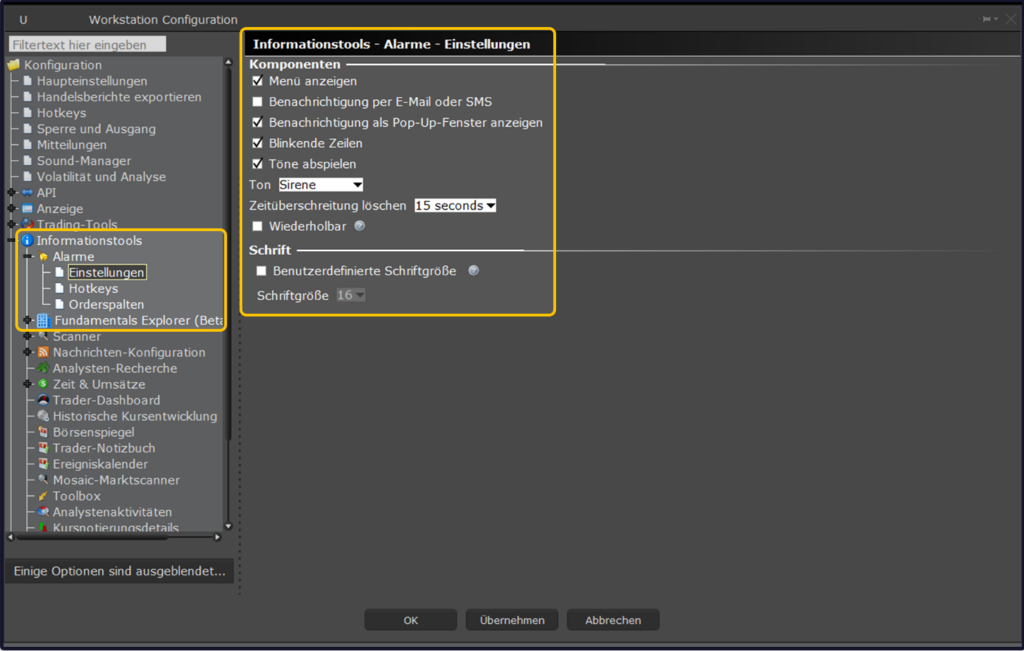The image size is (1024, 651).
Task: Open Zeitüberschreitung löschen dropdown (15 seconds)
Action: coord(455,206)
